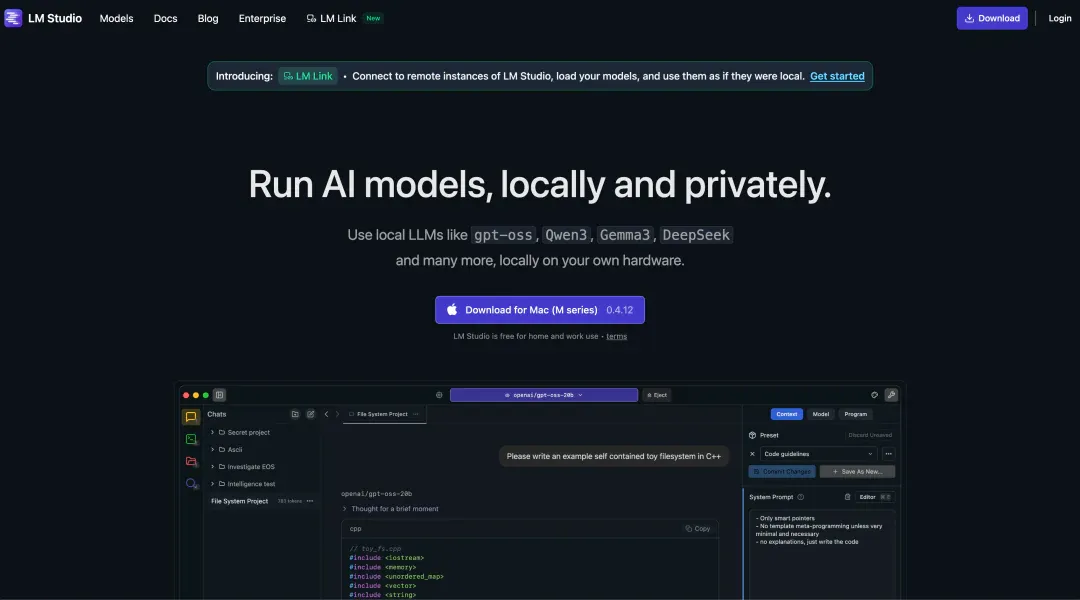Copy the cpp code block
The image size is (1080, 600).
(697, 528)
